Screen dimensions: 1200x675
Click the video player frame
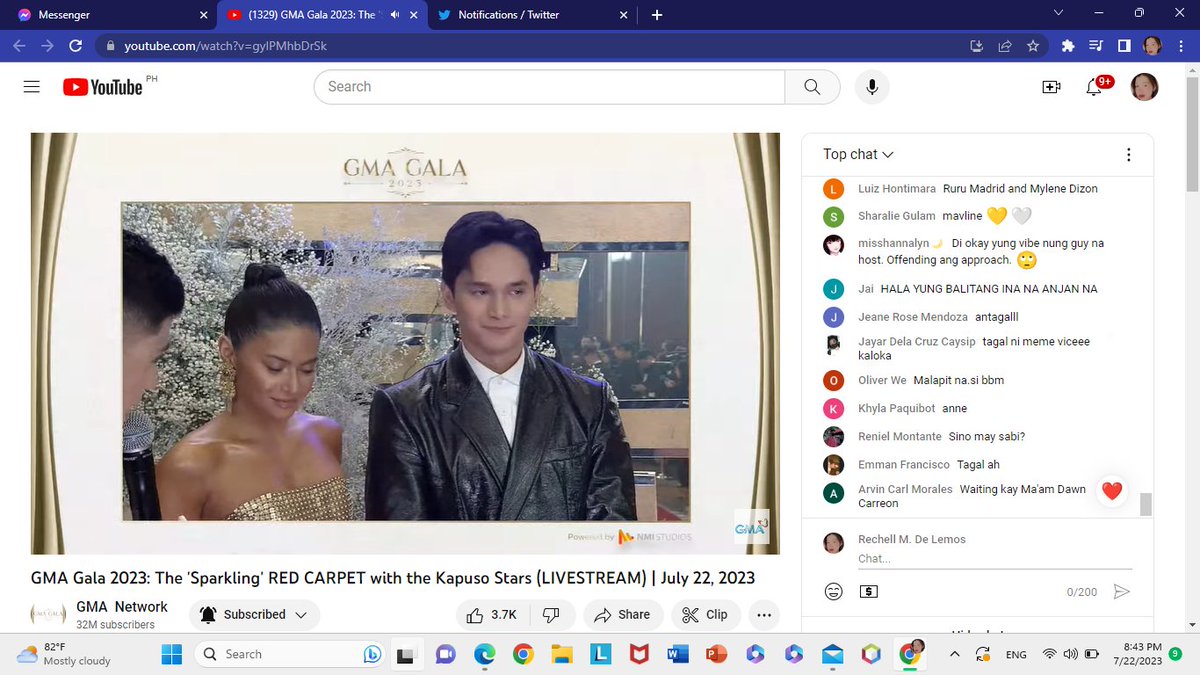[405, 343]
